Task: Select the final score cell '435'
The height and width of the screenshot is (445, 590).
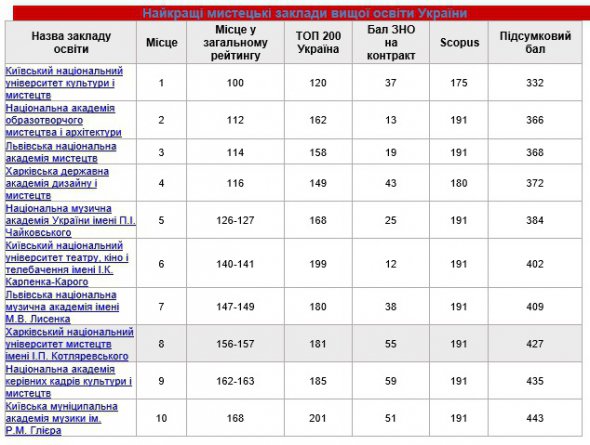Action: coord(535,381)
